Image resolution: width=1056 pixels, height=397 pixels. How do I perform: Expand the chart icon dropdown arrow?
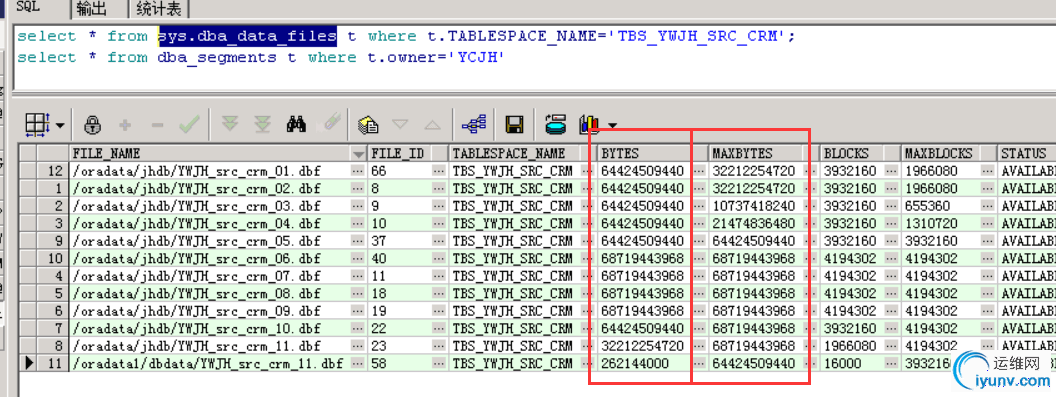tap(612, 125)
